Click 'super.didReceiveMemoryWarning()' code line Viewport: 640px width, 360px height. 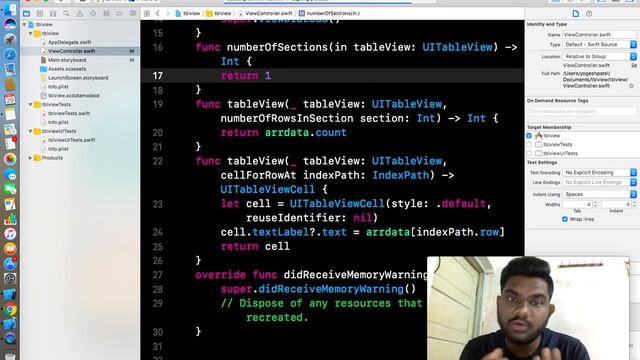[x=318, y=289]
